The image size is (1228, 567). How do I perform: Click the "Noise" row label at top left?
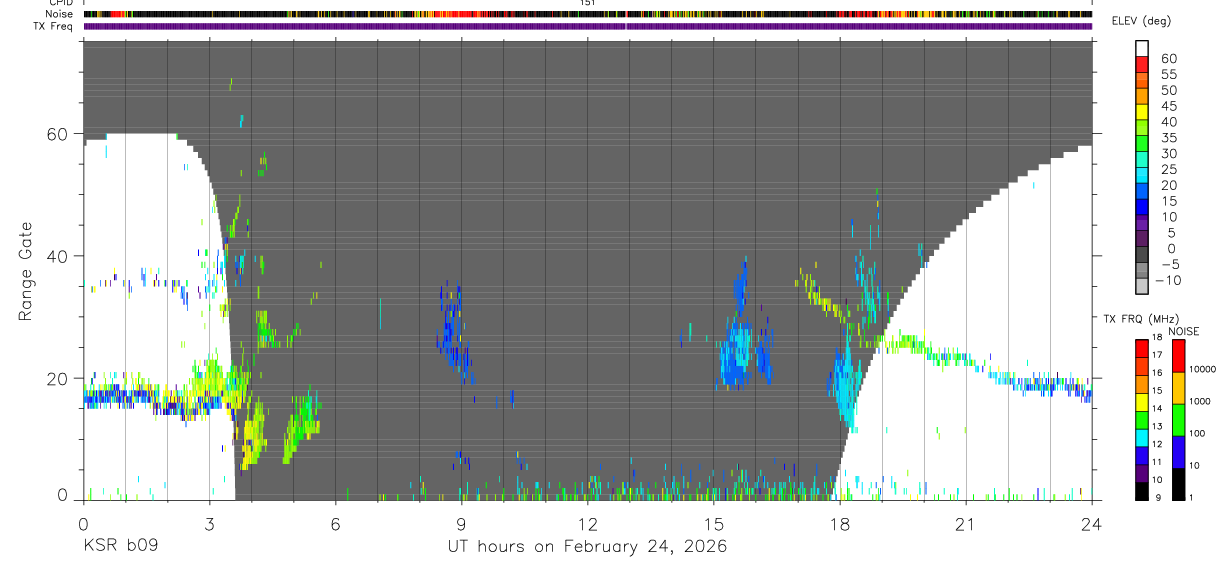point(60,14)
